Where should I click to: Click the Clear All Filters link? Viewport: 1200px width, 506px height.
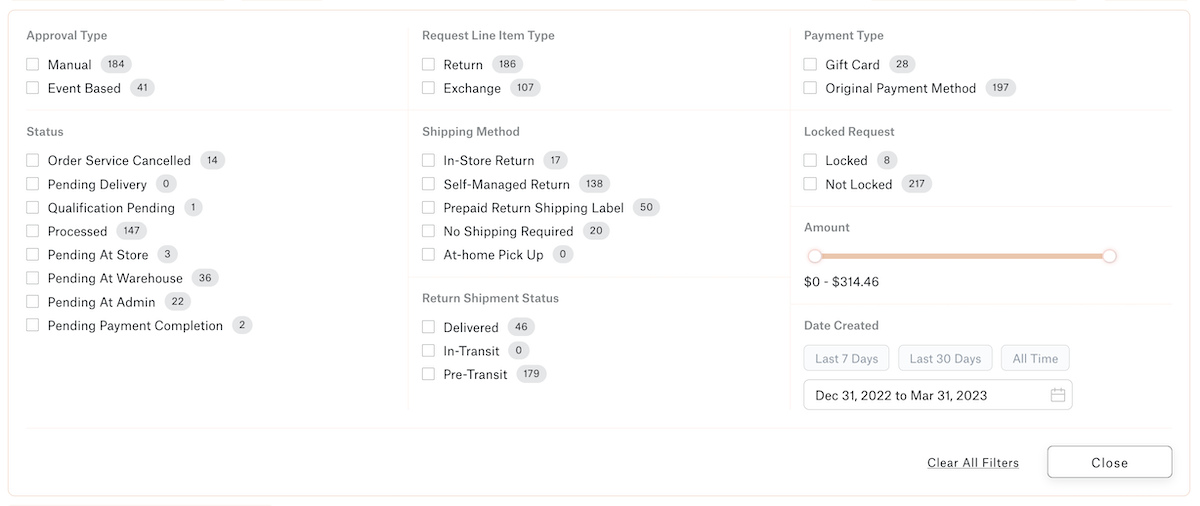pyautogui.click(x=973, y=463)
